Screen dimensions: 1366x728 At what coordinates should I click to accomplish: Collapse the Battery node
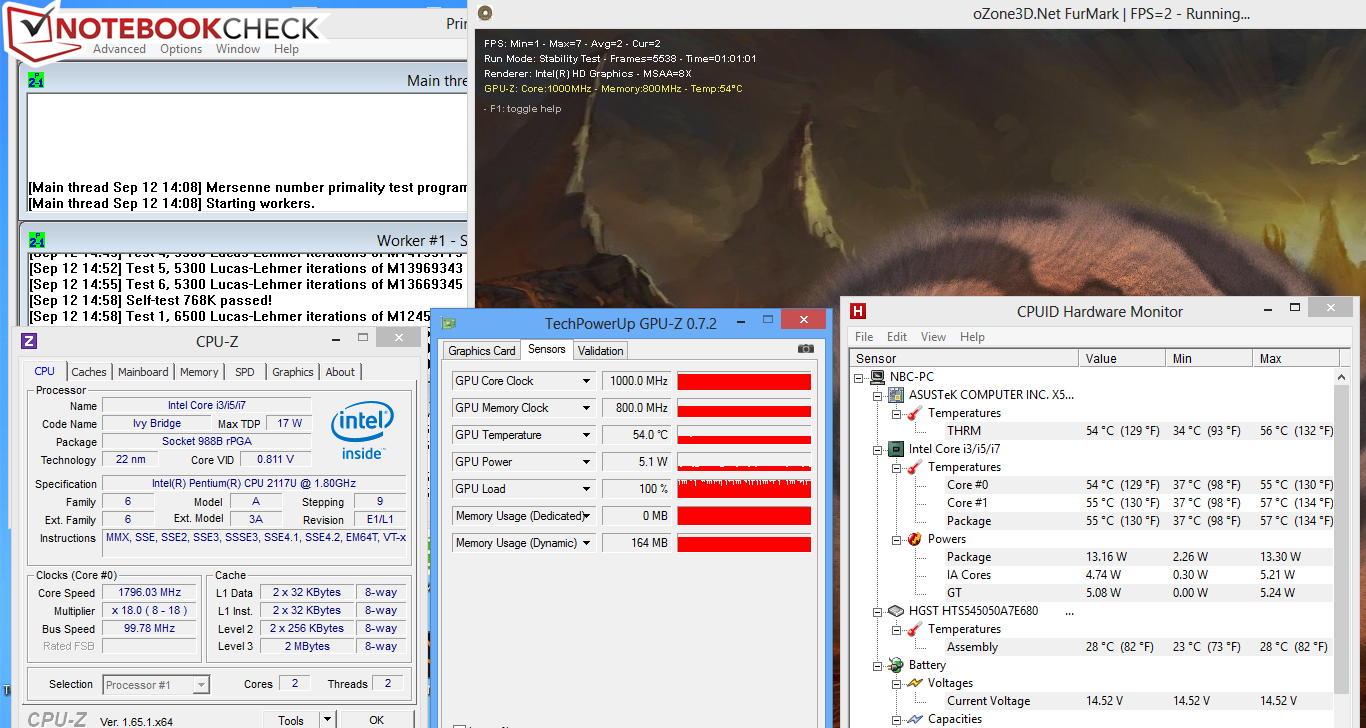click(x=878, y=665)
